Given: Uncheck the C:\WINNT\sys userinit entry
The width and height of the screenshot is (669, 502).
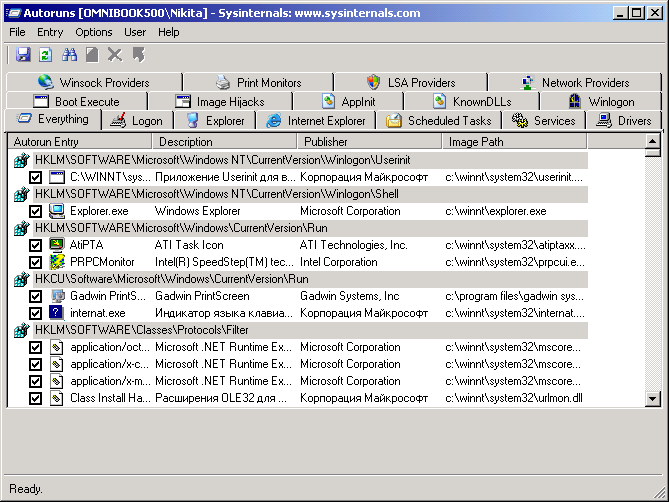Looking at the screenshot, I should (x=35, y=177).
